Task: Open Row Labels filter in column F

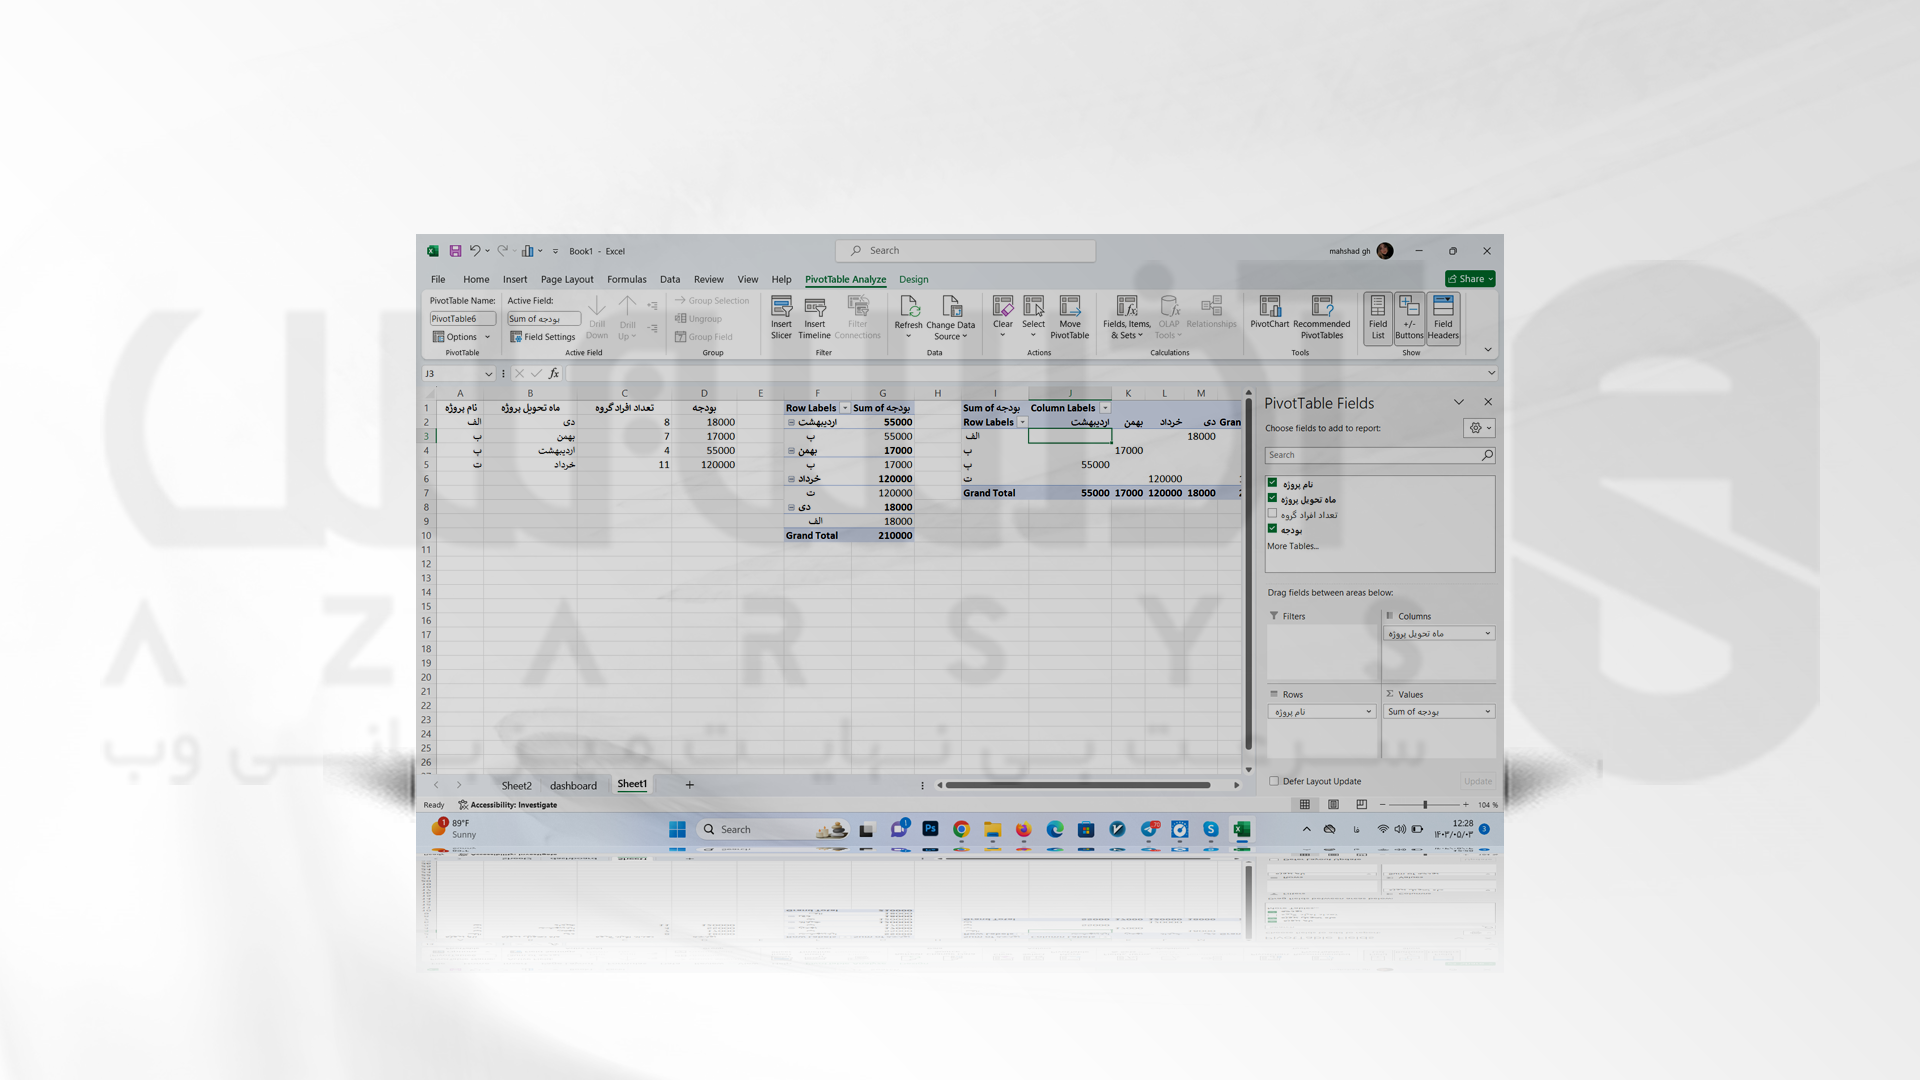Action: click(845, 408)
